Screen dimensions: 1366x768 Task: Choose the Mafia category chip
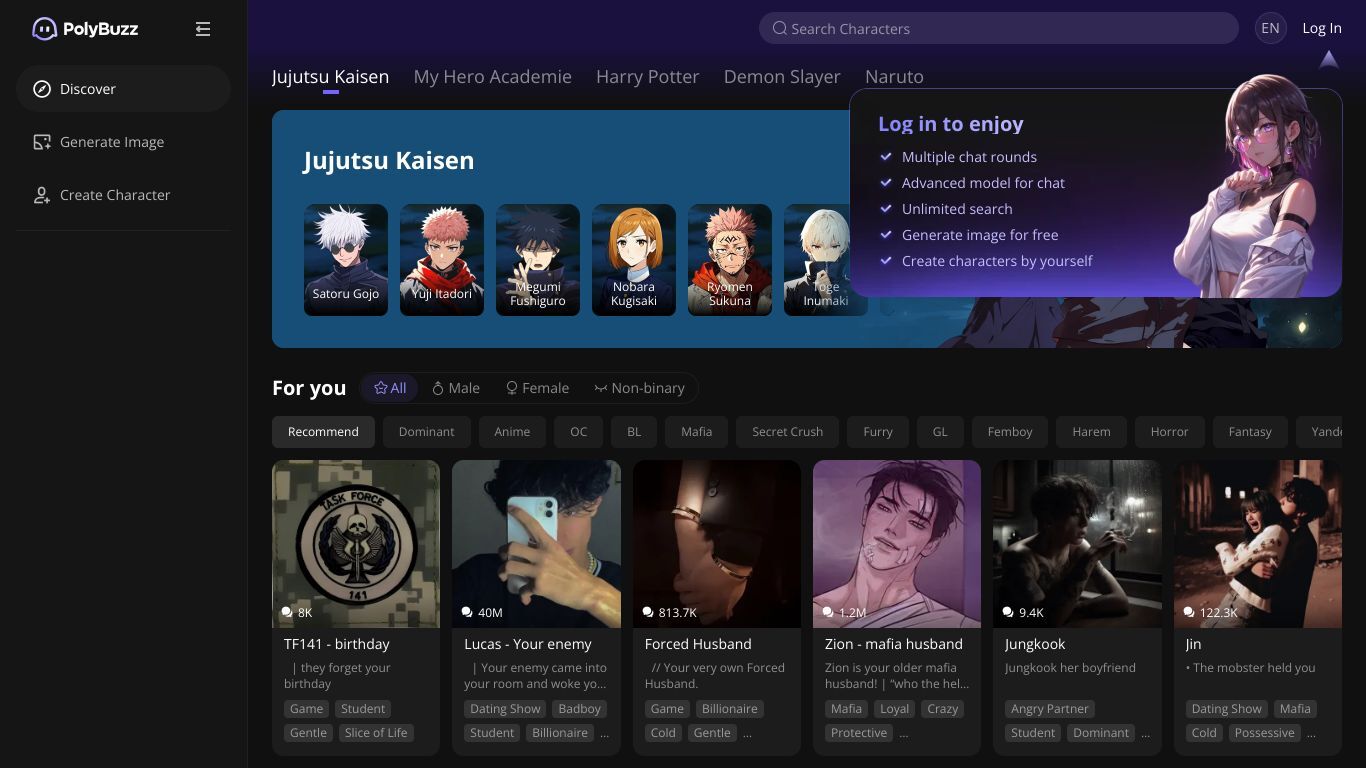click(697, 432)
